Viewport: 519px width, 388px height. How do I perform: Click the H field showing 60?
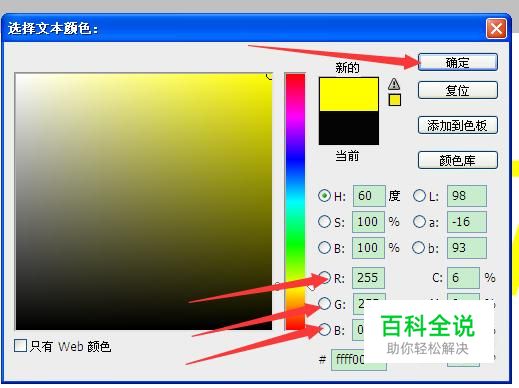(369, 196)
